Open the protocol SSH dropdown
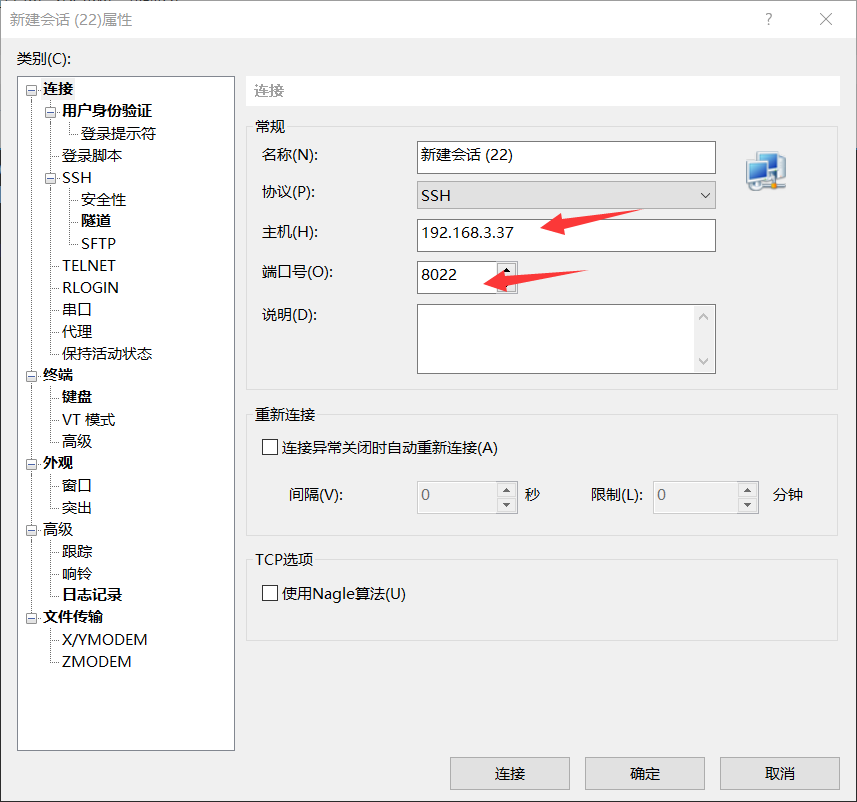The width and height of the screenshot is (857, 802). point(566,195)
